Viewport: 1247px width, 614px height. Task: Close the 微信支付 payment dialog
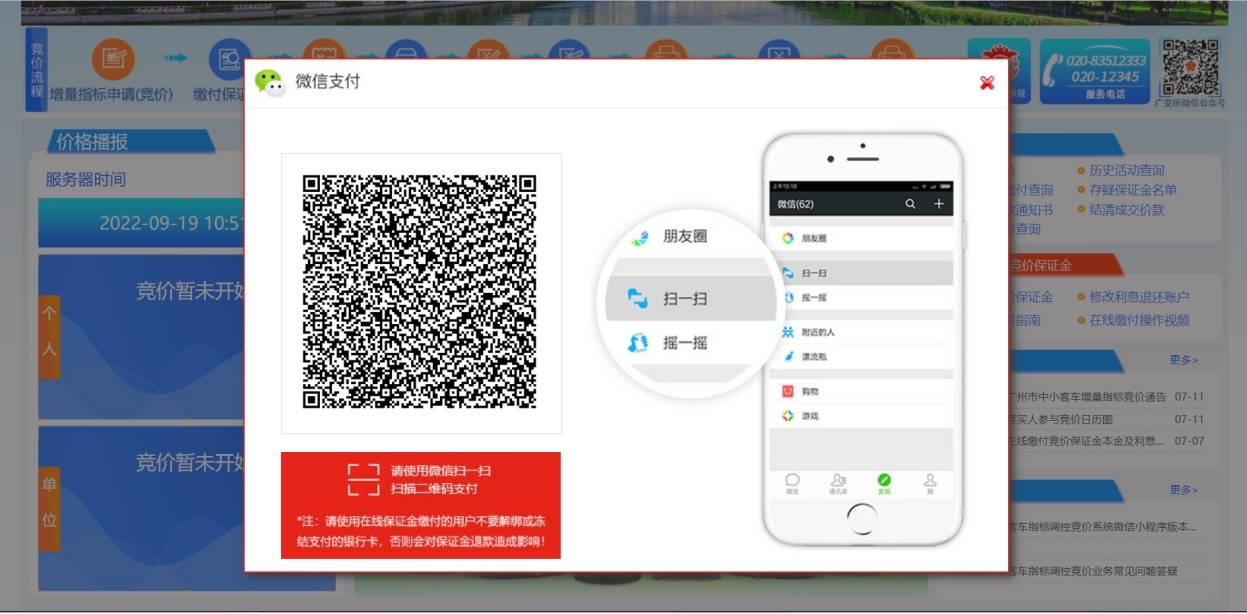coord(987,83)
